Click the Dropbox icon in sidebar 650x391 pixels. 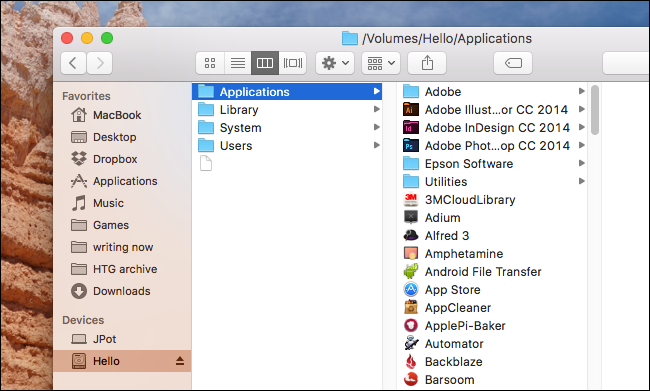(79, 159)
